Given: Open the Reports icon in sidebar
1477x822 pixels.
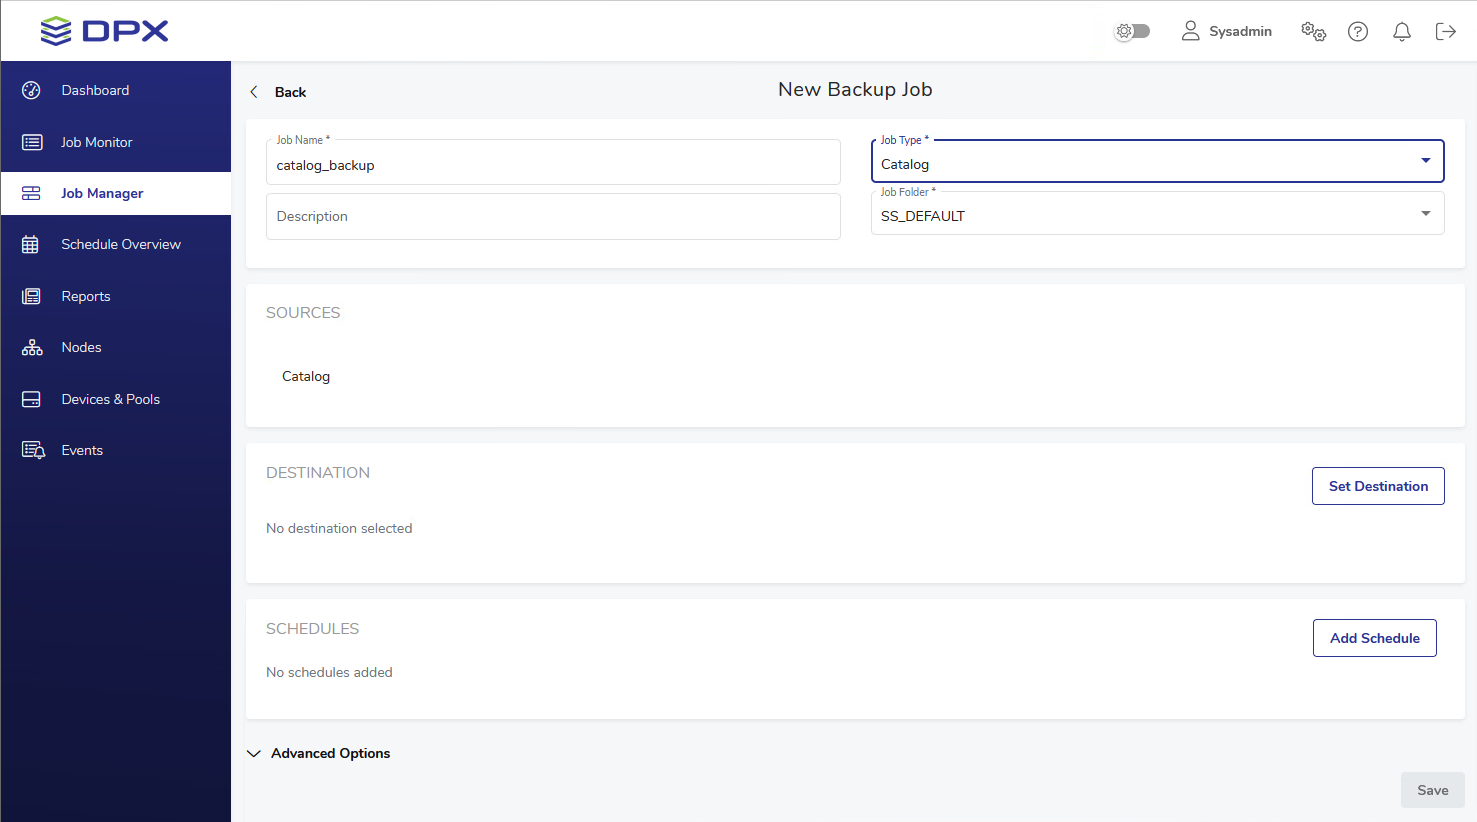Looking at the screenshot, I should click(31, 296).
